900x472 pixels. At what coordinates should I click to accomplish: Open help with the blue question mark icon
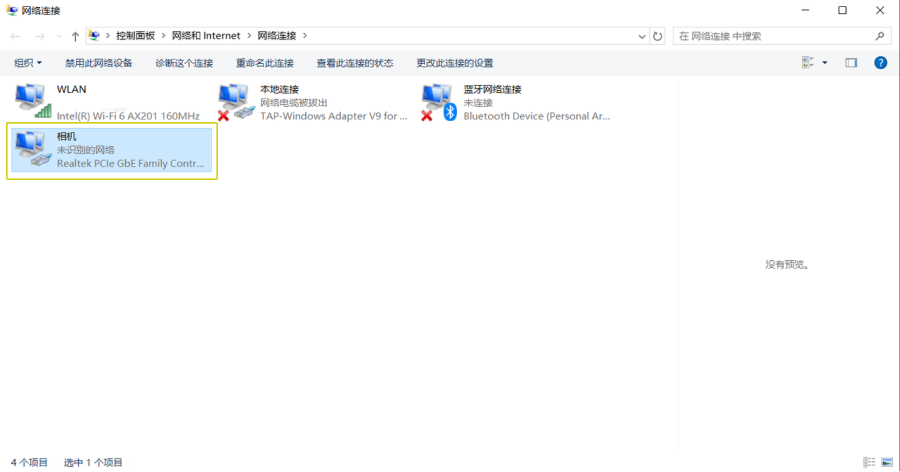click(880, 63)
